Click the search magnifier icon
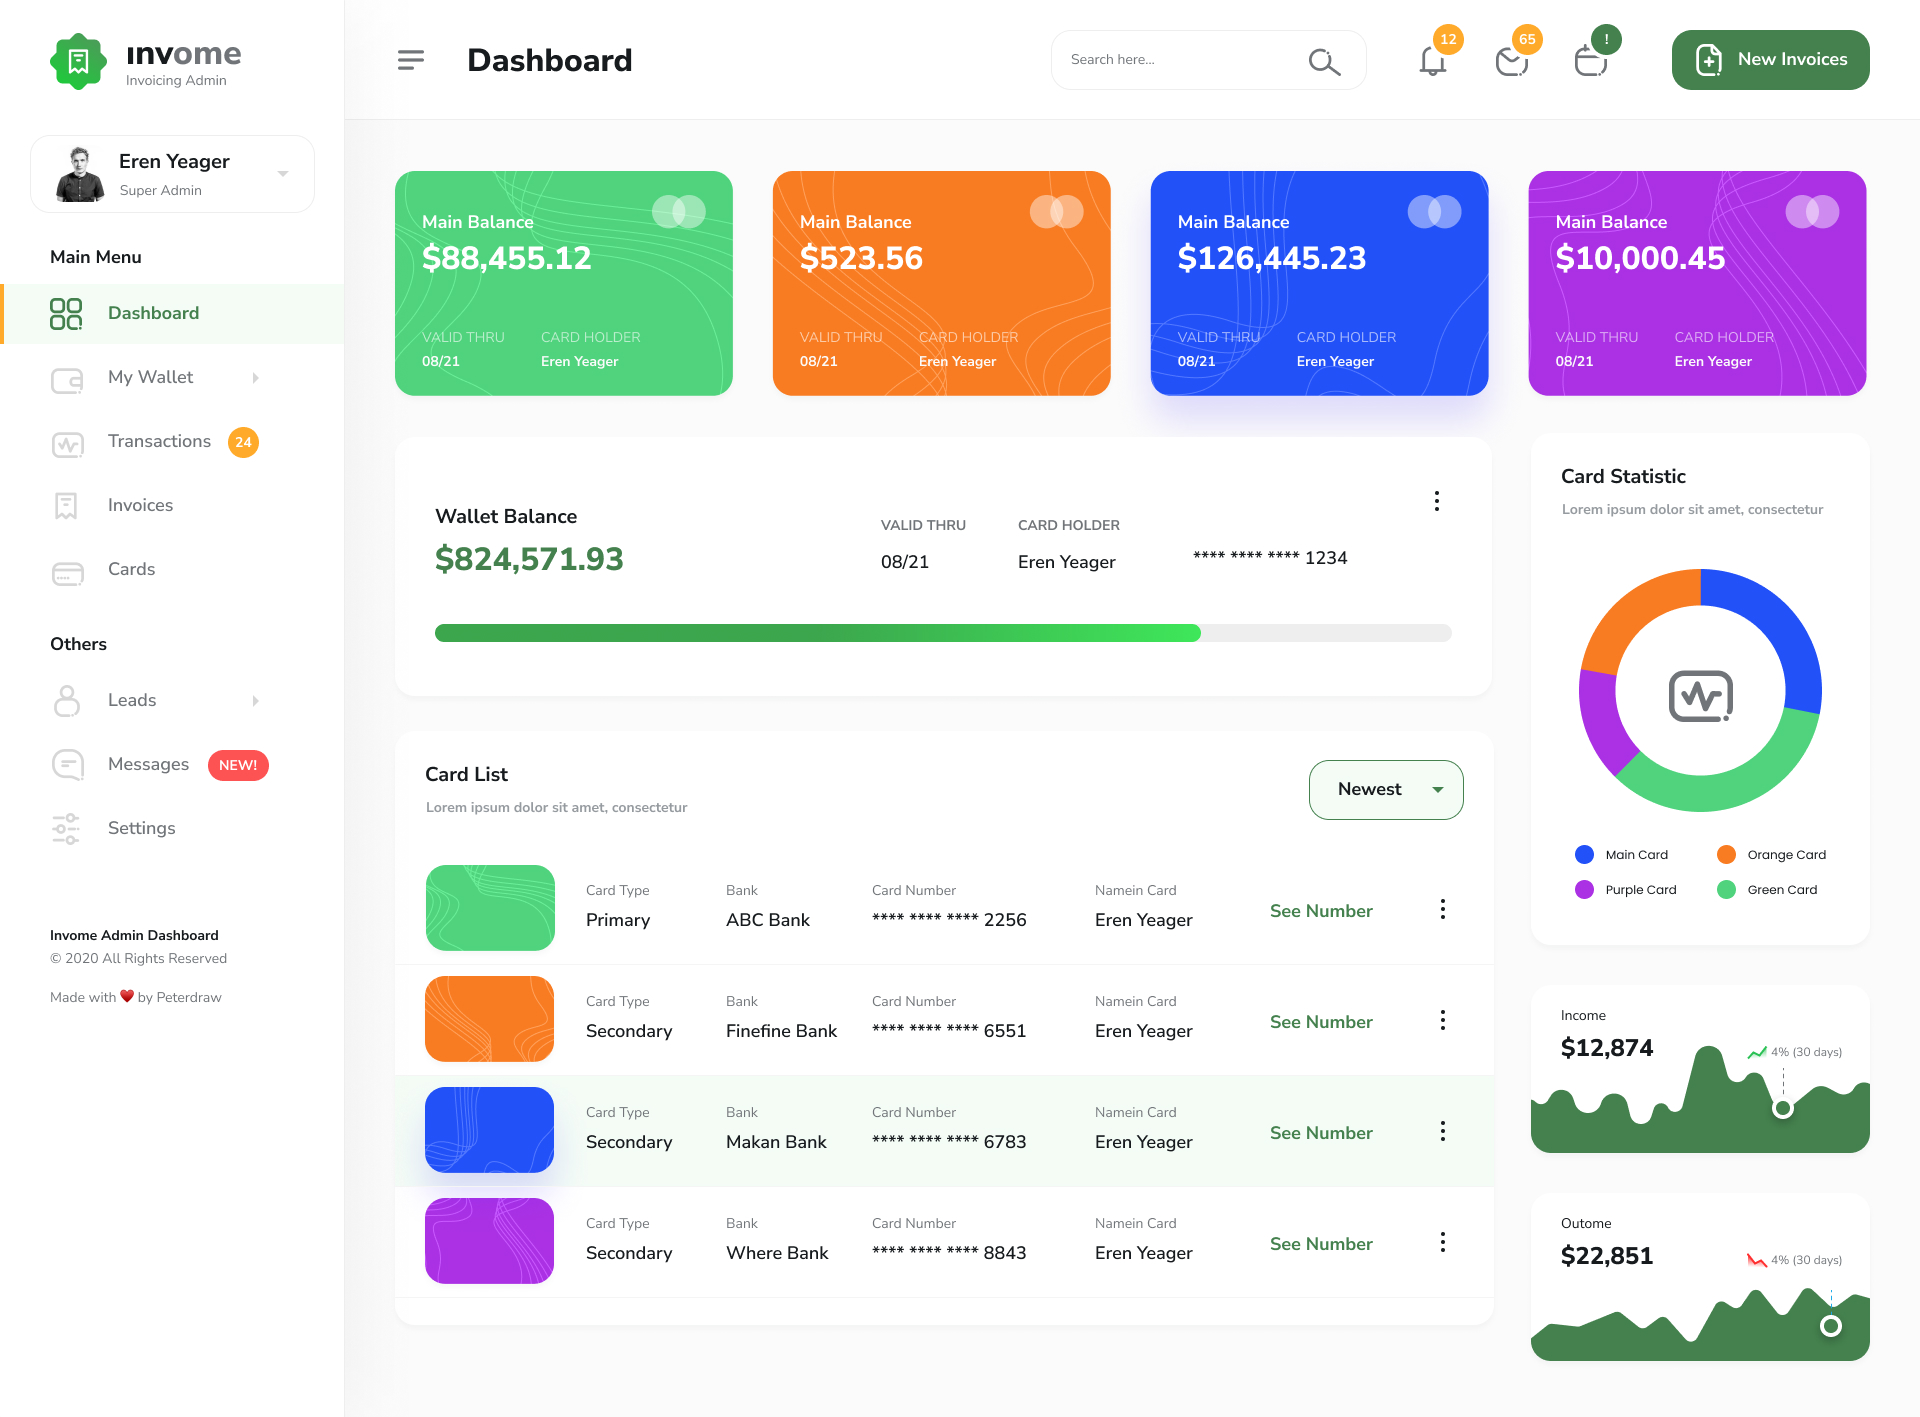Image resolution: width=1920 pixels, height=1417 pixels. [x=1323, y=61]
